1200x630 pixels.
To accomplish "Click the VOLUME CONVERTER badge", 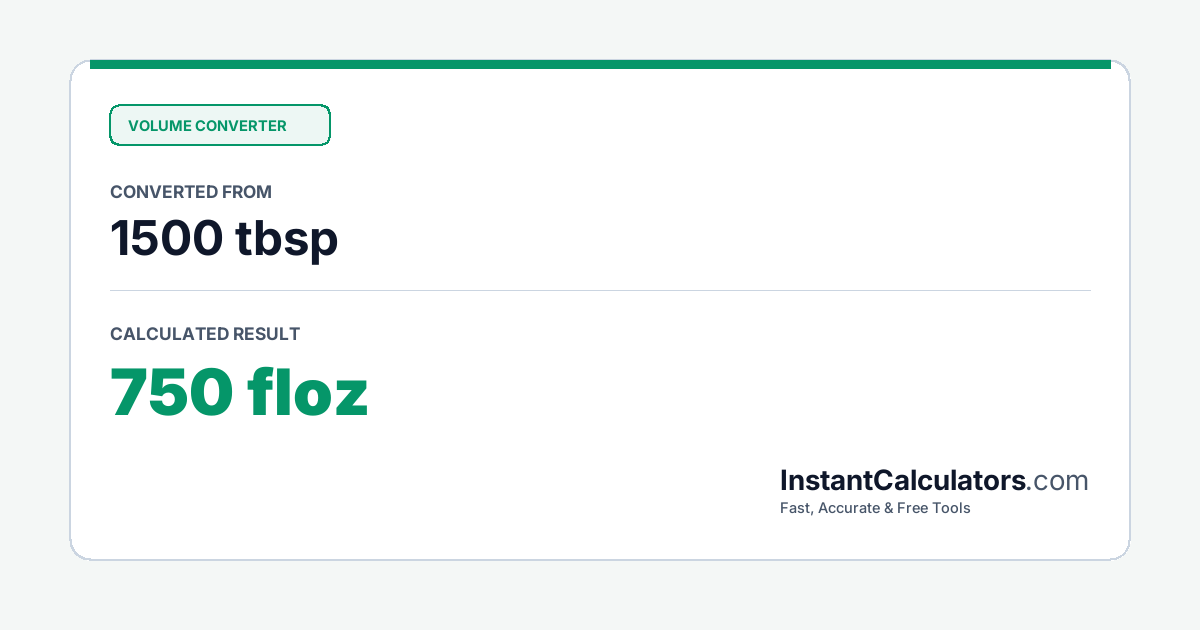I will click(x=219, y=125).
